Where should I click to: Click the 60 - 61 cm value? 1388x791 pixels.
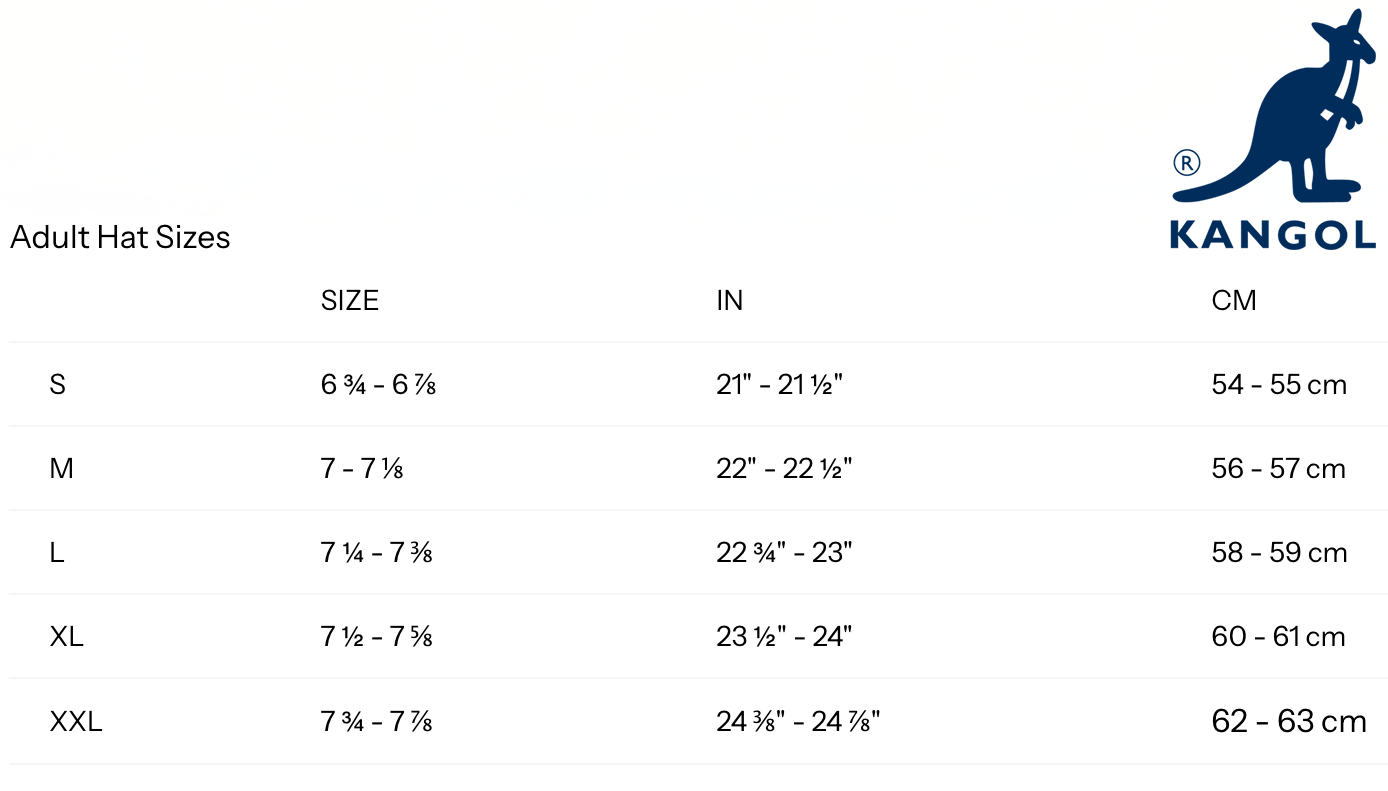coord(1278,637)
